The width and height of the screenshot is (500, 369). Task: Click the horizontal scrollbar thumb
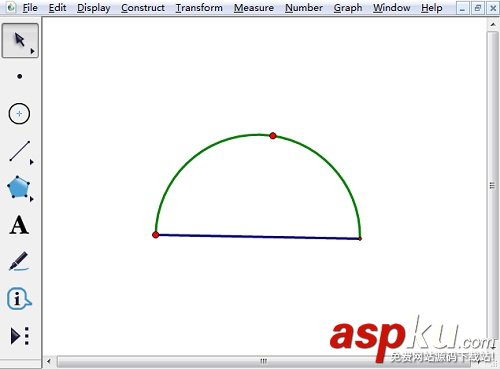(x=263, y=361)
